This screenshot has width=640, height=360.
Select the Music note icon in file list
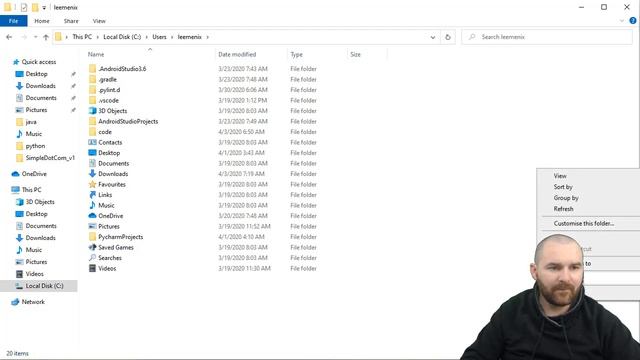point(93,205)
